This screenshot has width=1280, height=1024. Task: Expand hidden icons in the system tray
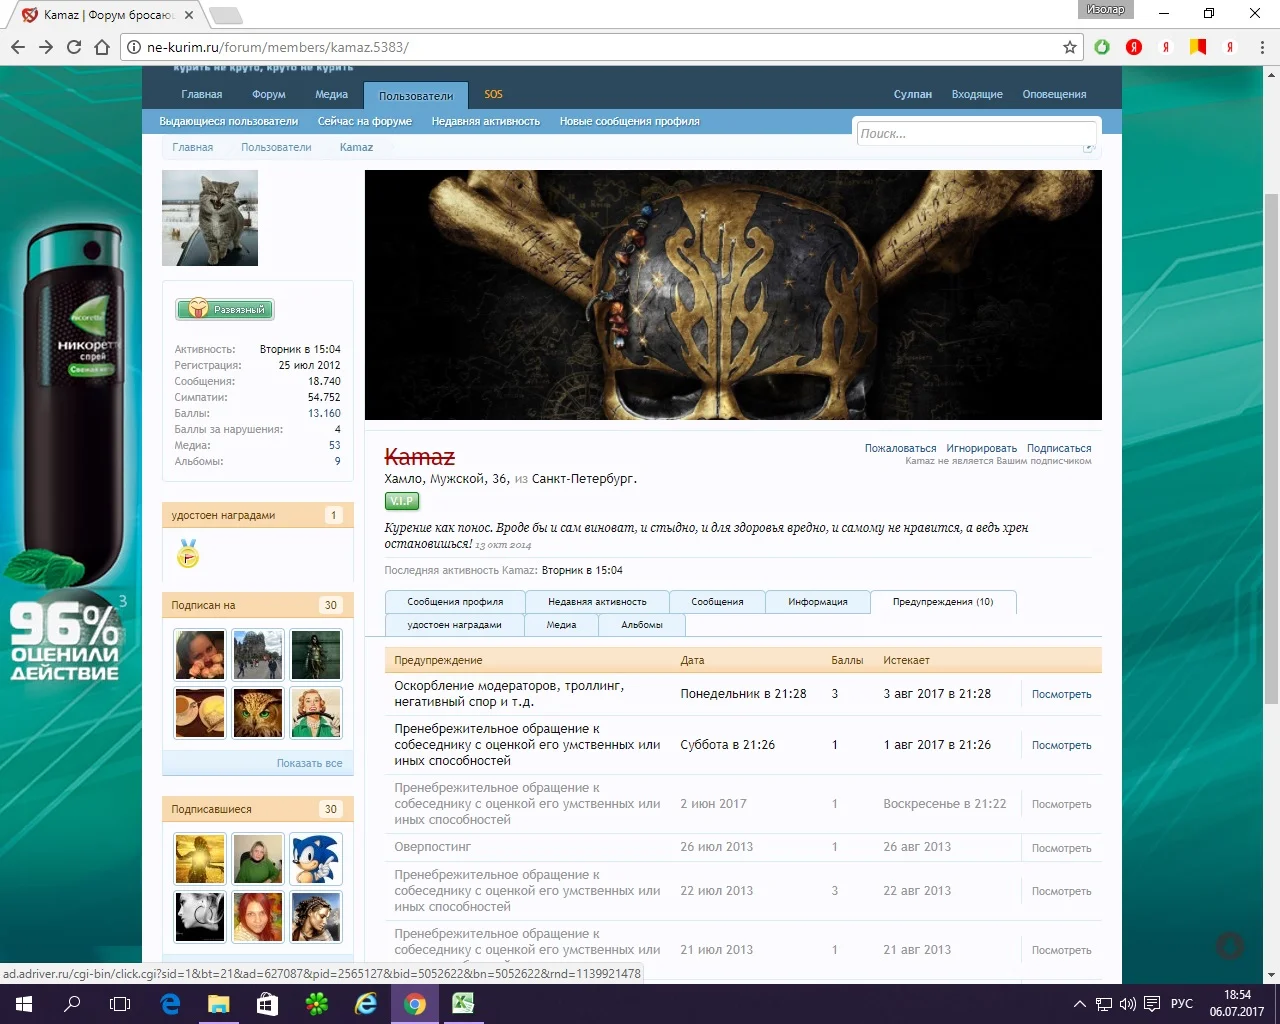(x=1079, y=1003)
